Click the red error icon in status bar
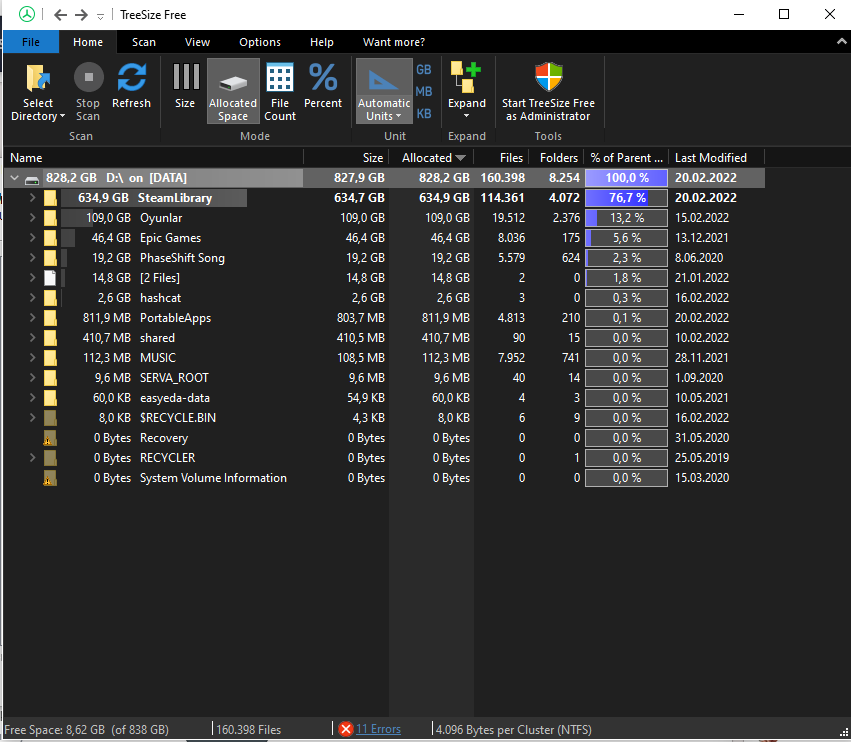 [x=345, y=729]
